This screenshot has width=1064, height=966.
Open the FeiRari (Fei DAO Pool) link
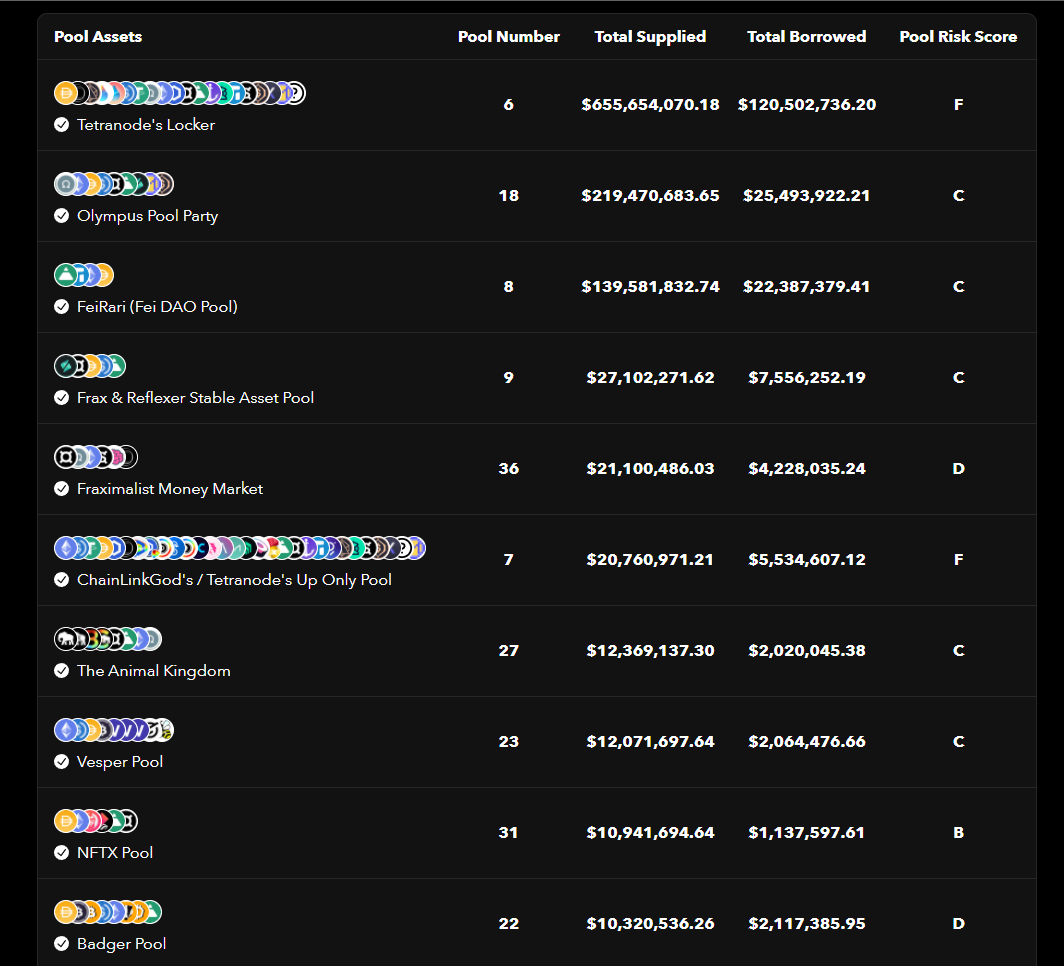(157, 307)
